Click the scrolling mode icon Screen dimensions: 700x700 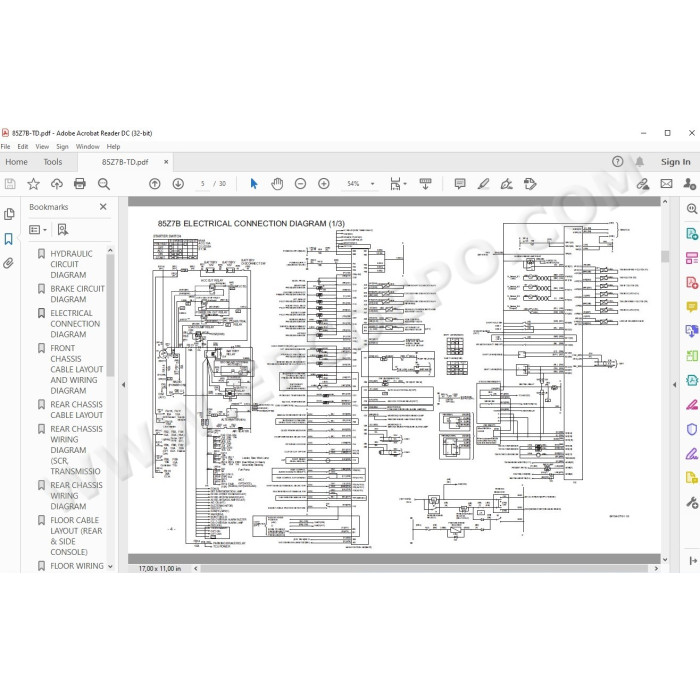(x=425, y=183)
